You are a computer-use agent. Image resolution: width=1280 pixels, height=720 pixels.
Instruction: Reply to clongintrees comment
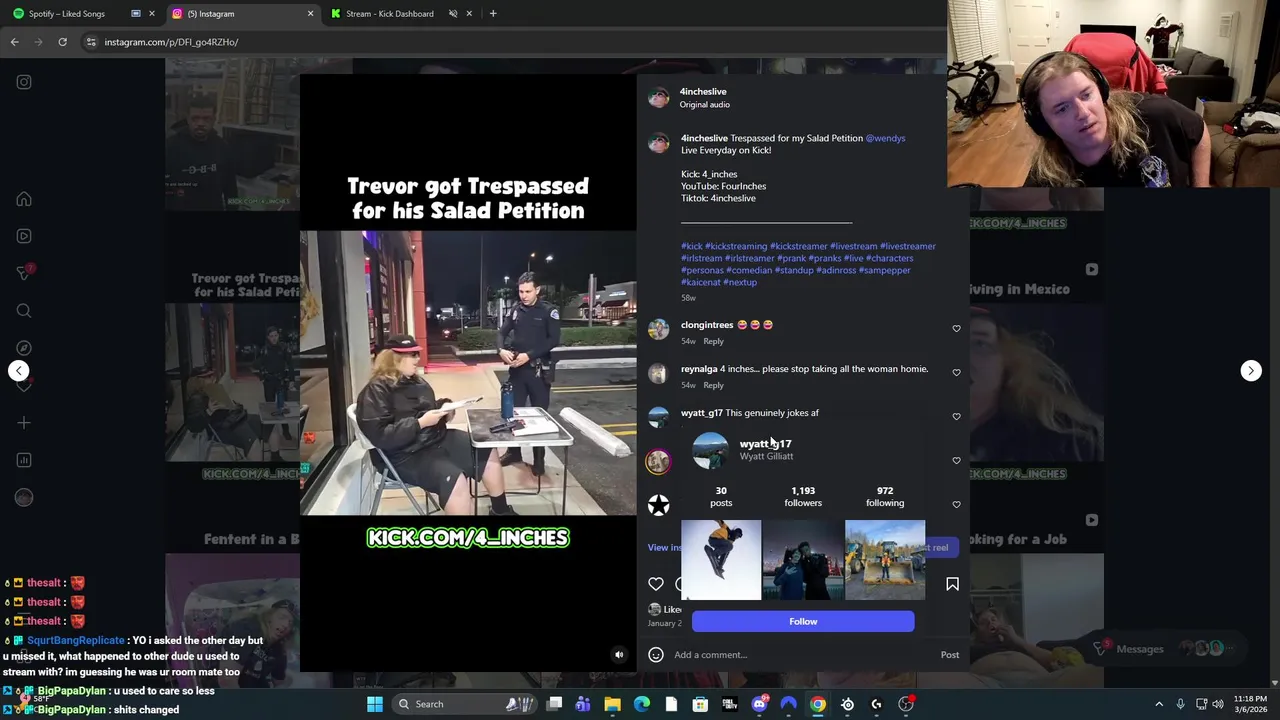pyautogui.click(x=713, y=341)
